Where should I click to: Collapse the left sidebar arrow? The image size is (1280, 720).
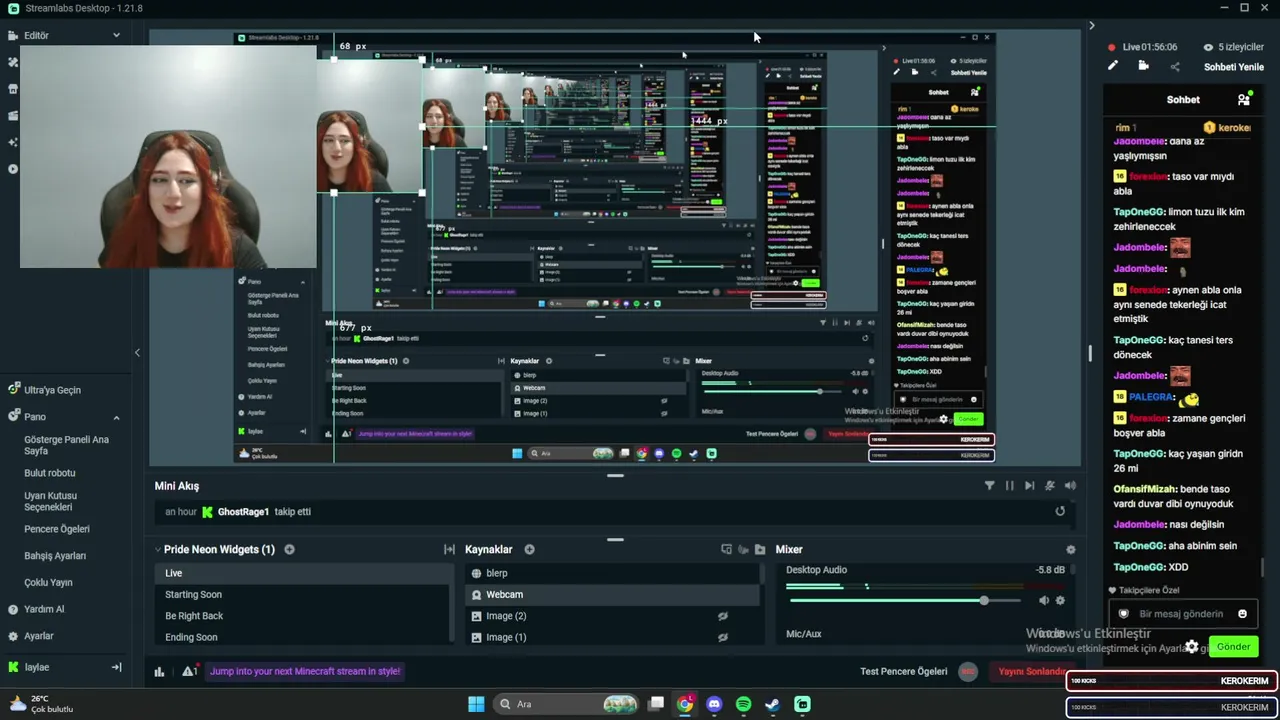pyautogui.click(x=137, y=352)
